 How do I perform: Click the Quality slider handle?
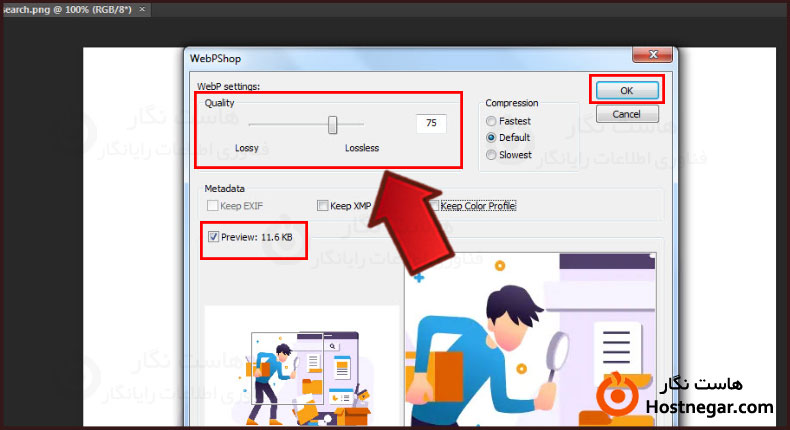[x=333, y=124]
